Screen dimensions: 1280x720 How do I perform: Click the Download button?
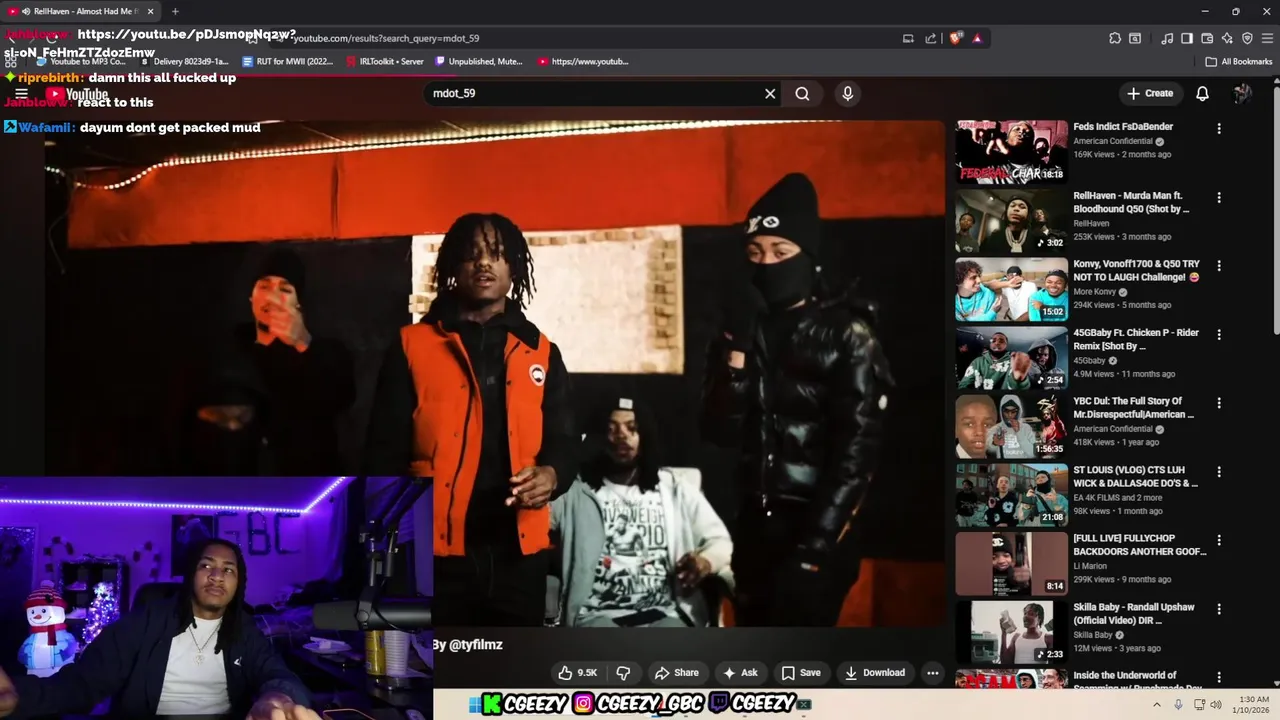point(875,673)
